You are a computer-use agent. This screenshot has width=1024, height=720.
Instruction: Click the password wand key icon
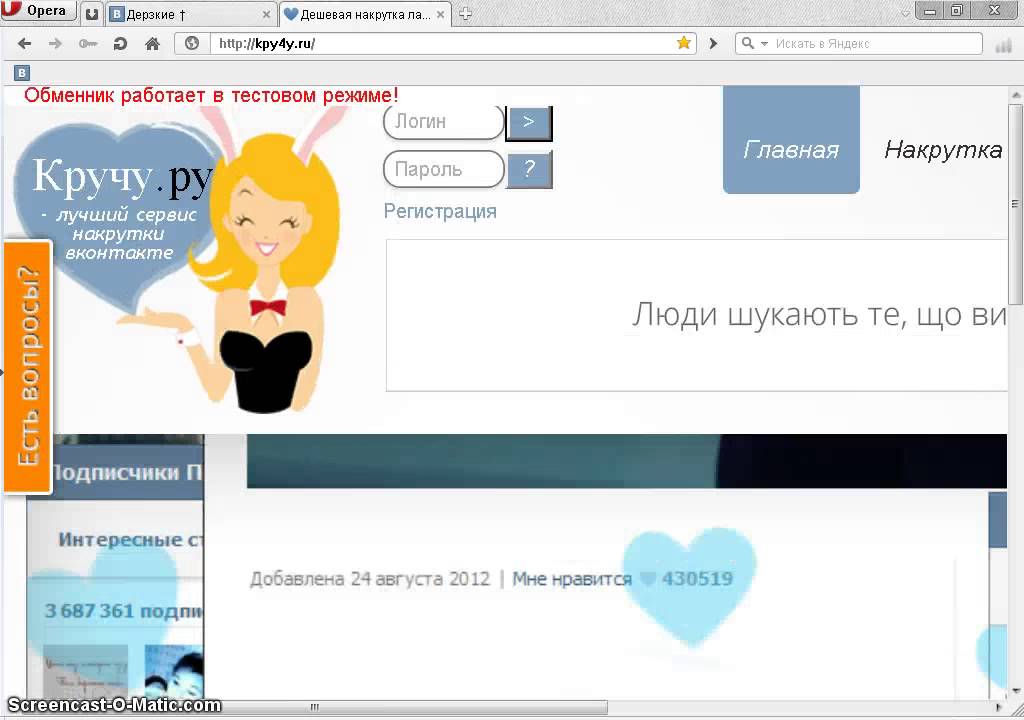pyautogui.click(x=88, y=44)
